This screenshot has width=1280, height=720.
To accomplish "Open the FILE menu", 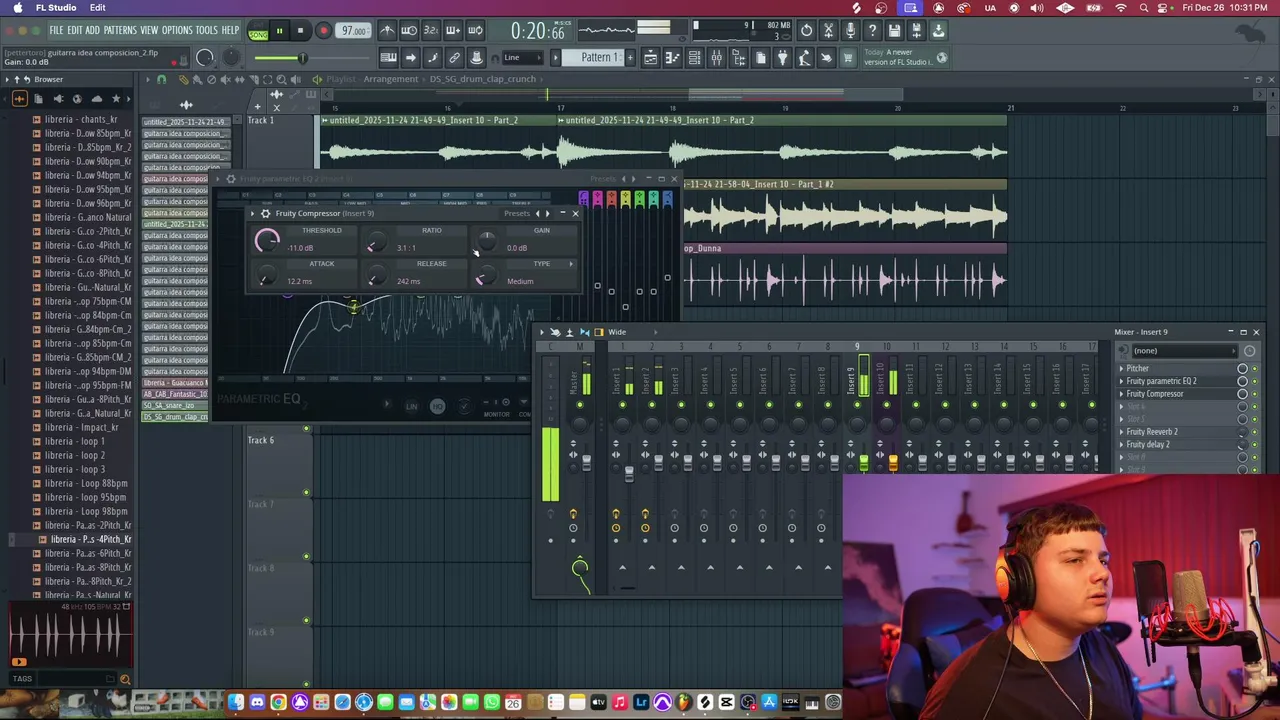I will [x=56, y=30].
